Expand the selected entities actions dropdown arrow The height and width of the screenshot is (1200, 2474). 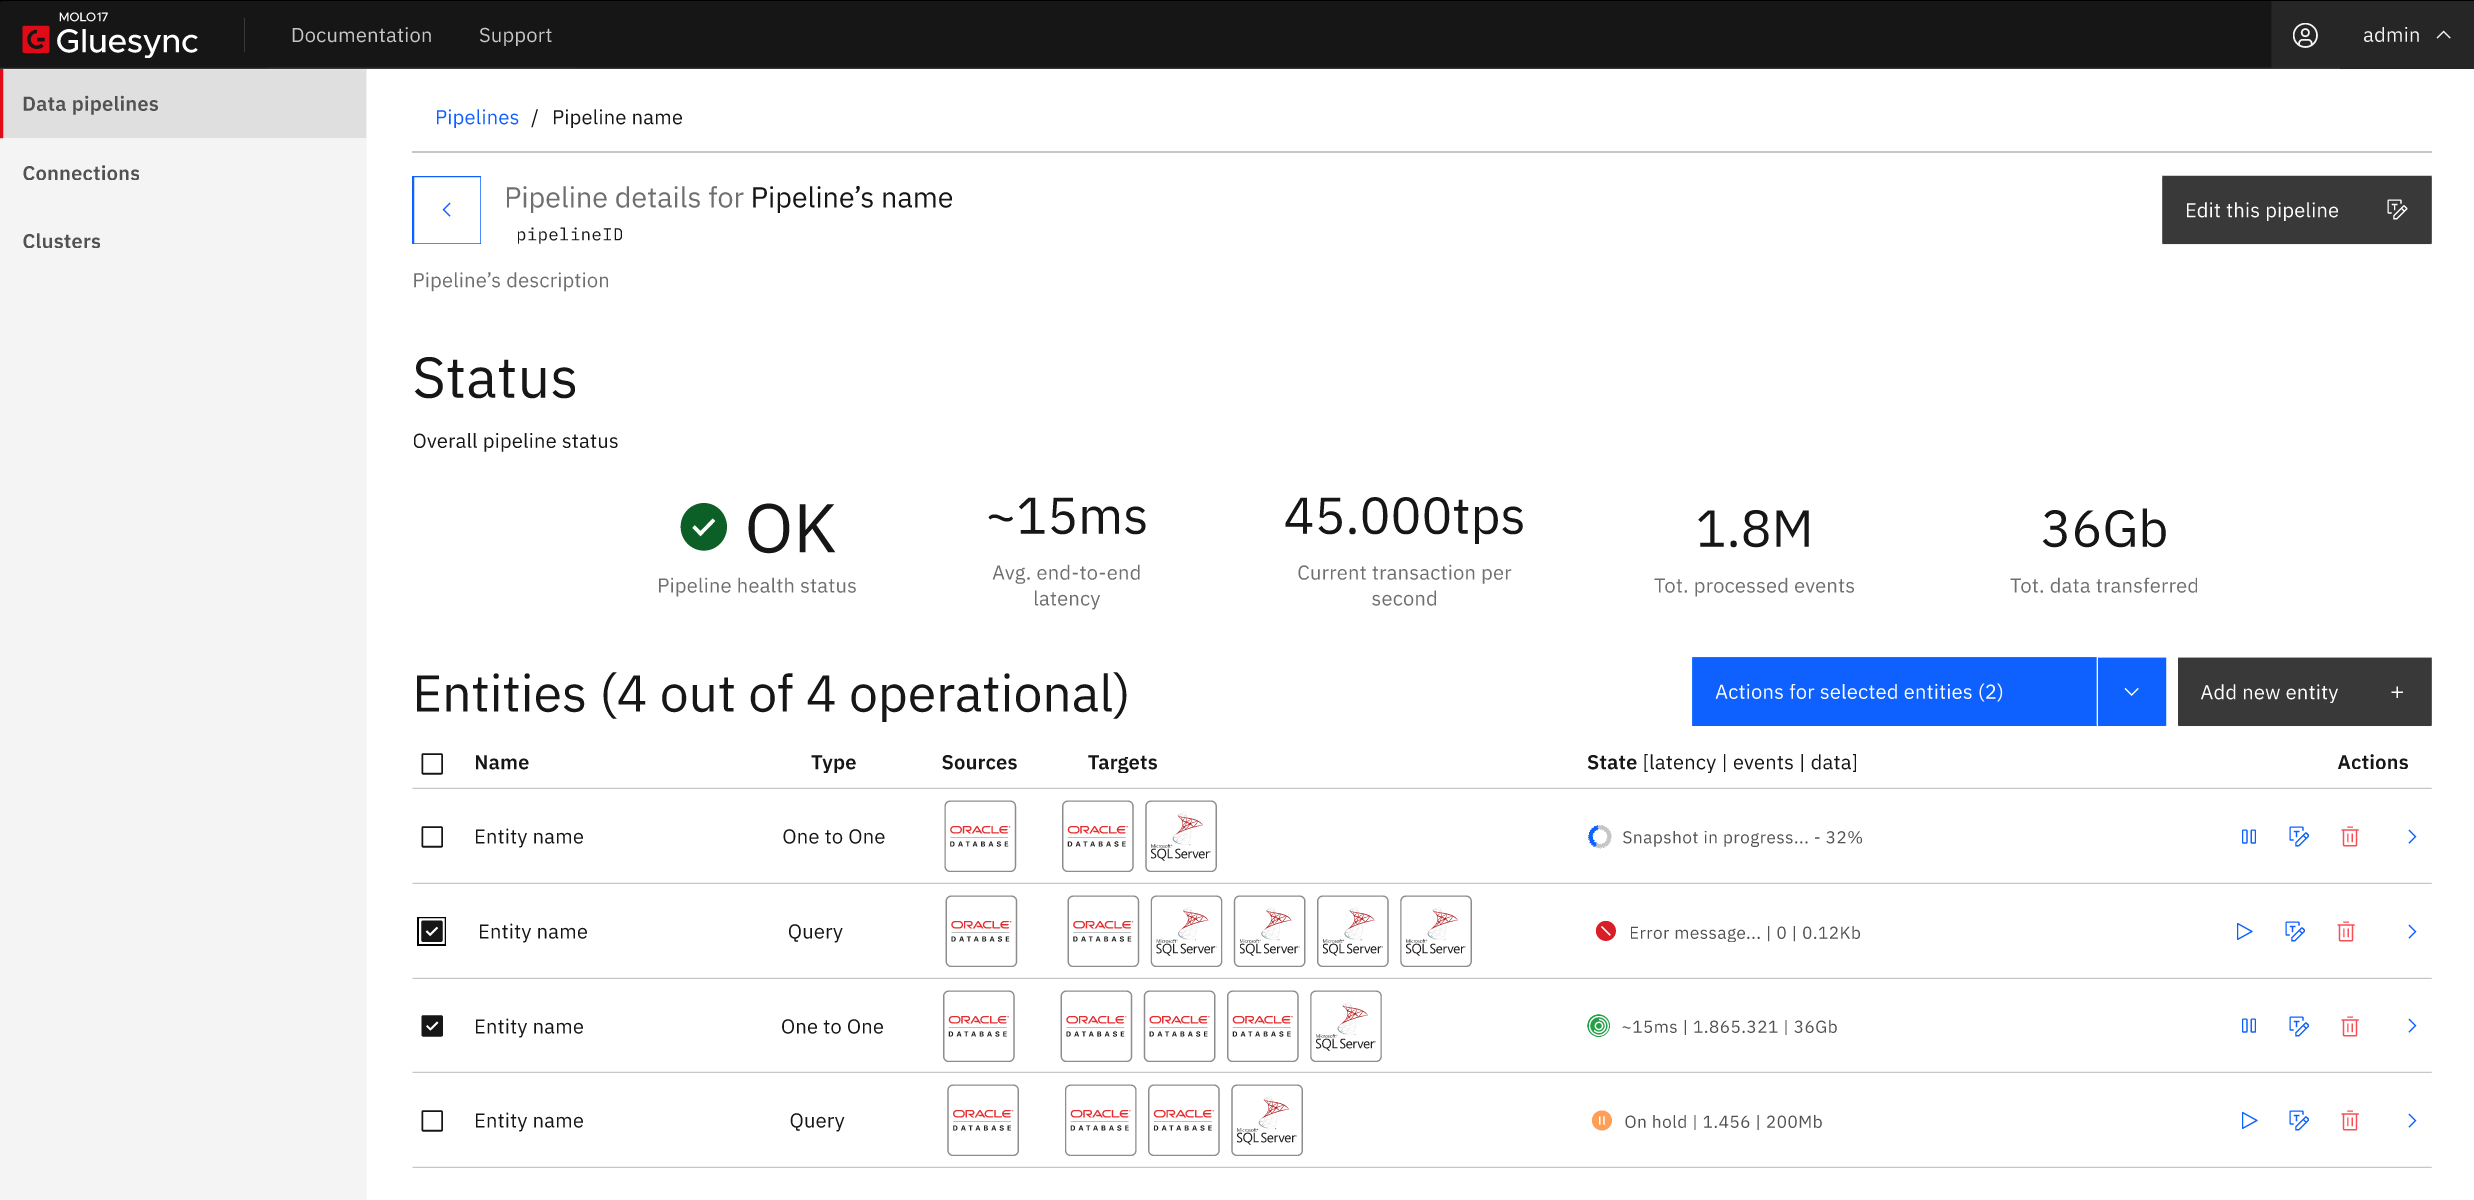tap(2131, 692)
